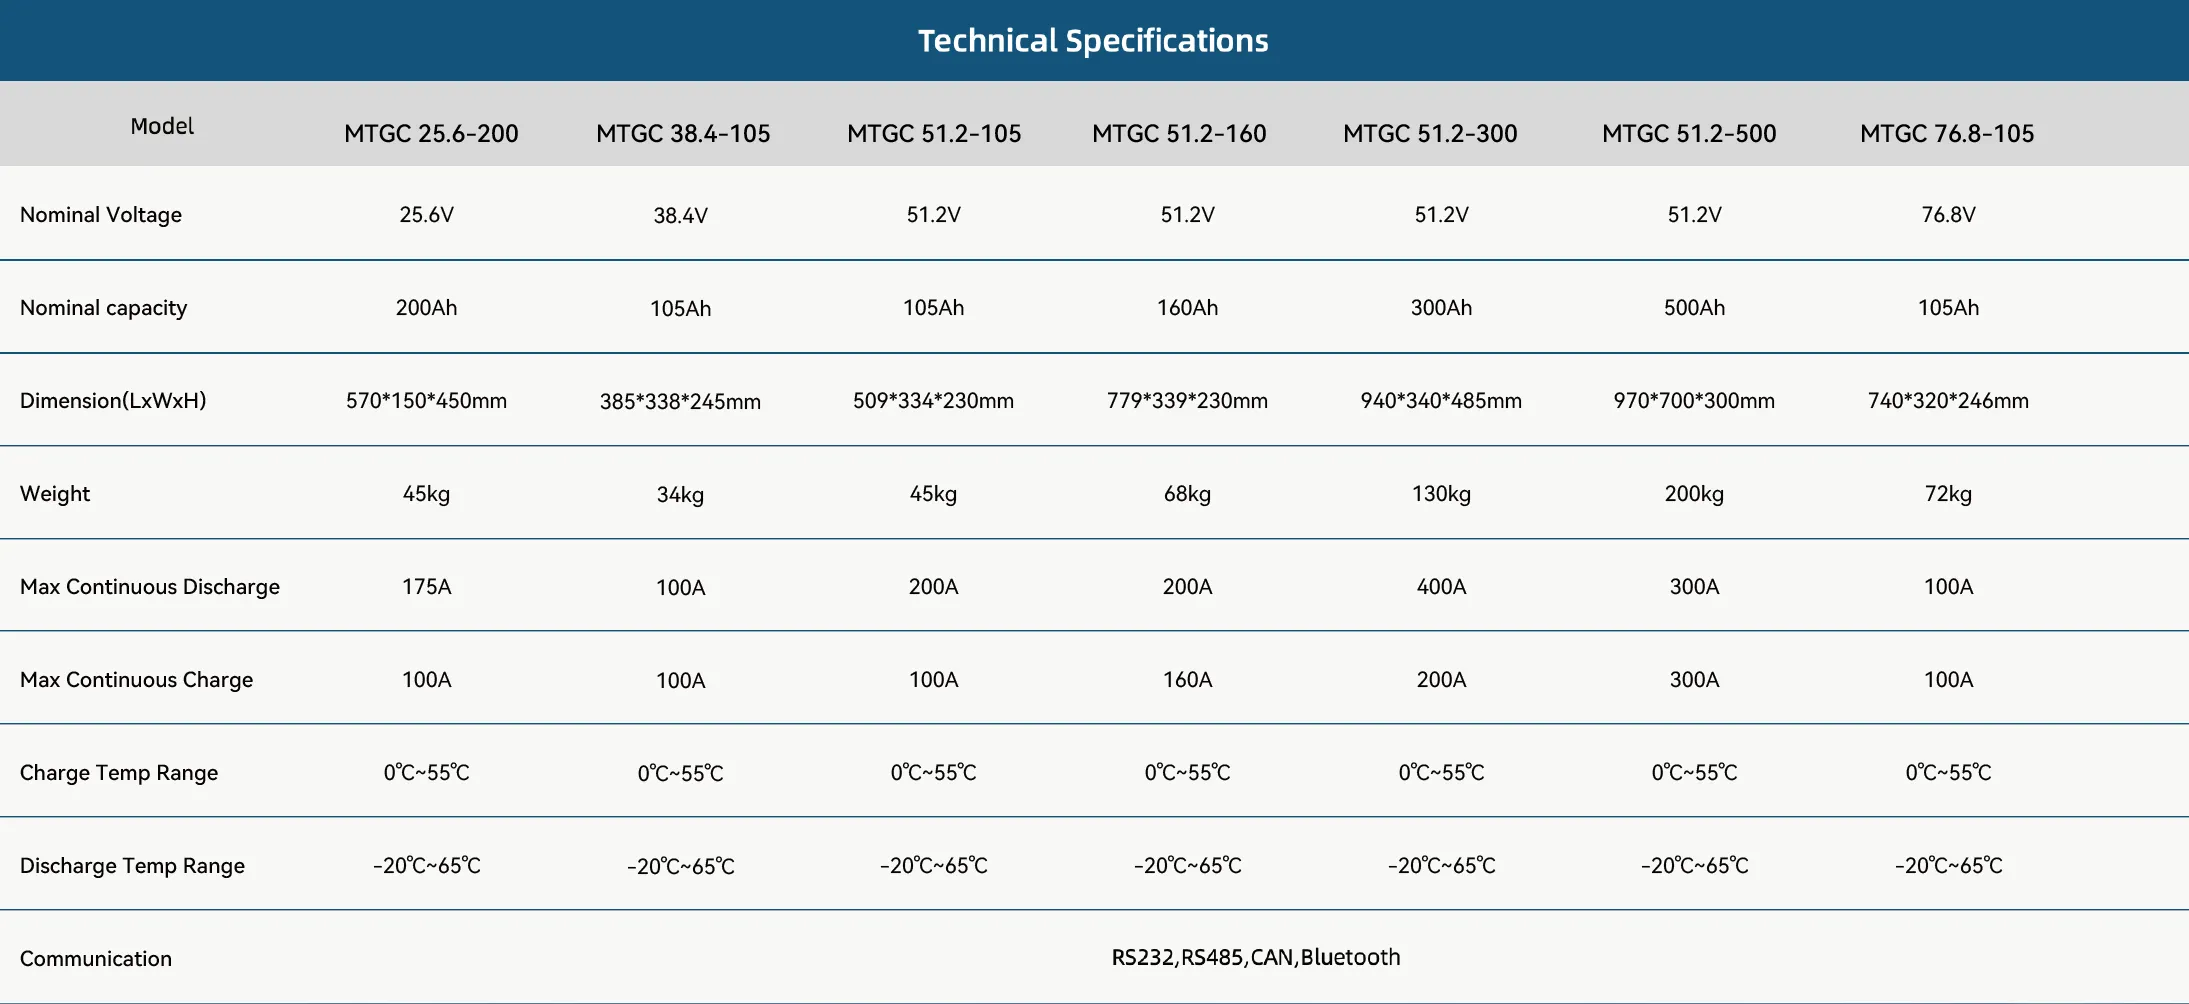Click the MTGC 51.2-160 column header

tap(1179, 134)
